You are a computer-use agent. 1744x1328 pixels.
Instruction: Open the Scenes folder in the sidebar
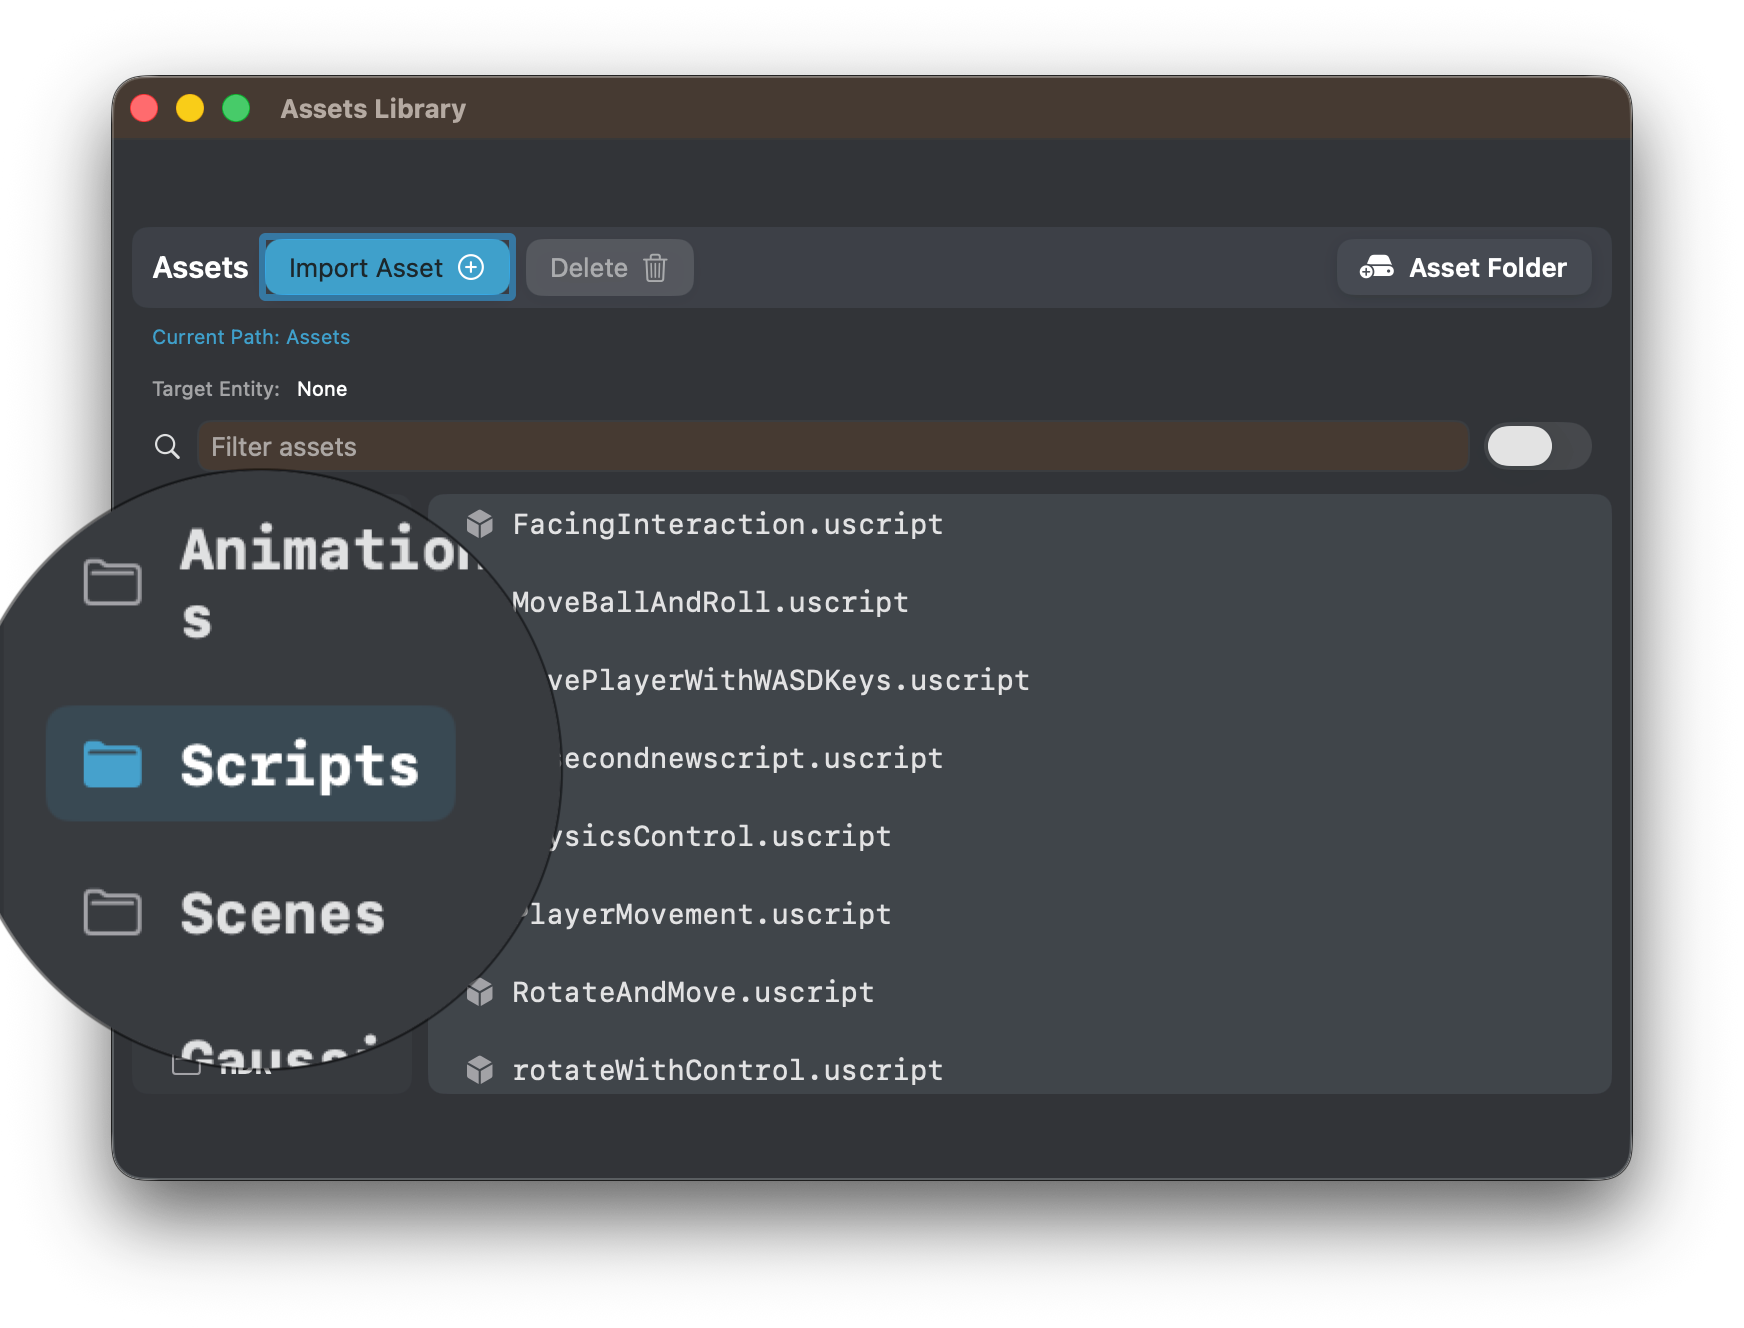coord(282,911)
